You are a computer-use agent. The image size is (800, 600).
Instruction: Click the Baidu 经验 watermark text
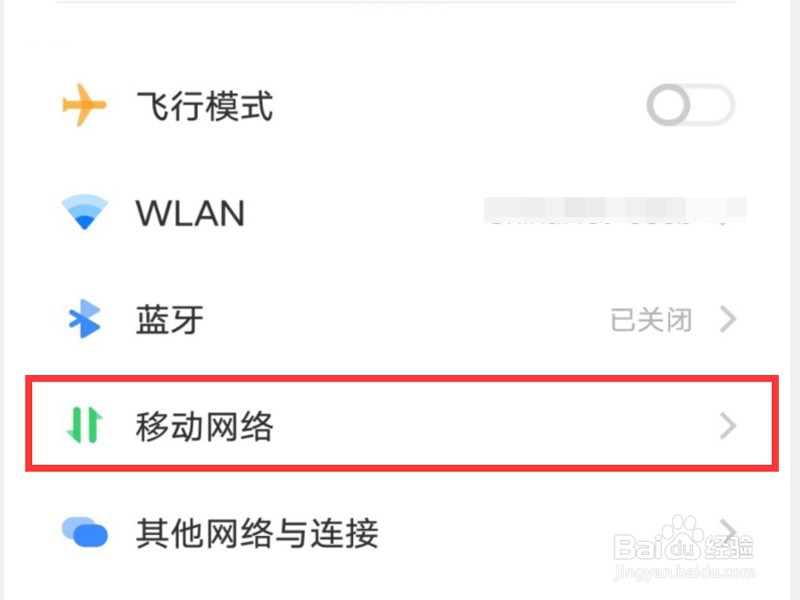683,546
